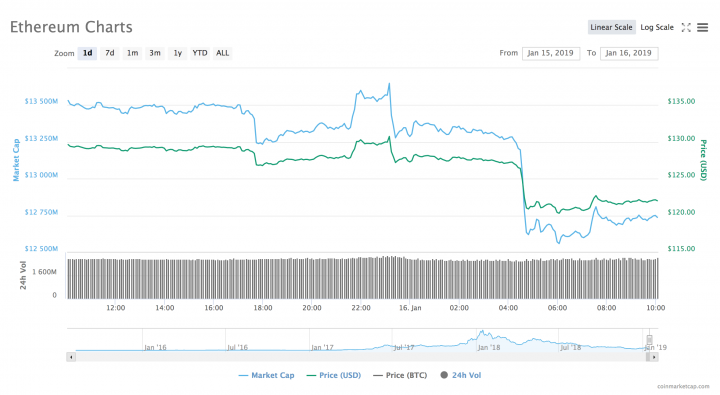This screenshot has width=720, height=395.
Task: Set zoom to 1d
Action: [87, 53]
